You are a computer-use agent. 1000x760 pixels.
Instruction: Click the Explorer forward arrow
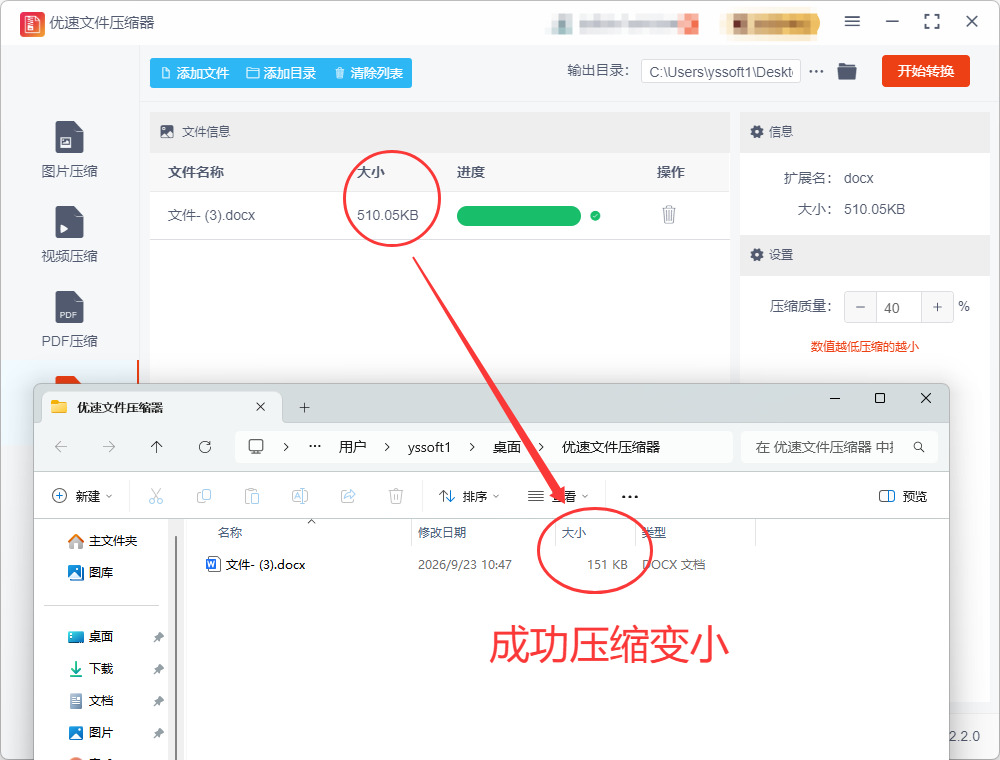[x=109, y=447]
